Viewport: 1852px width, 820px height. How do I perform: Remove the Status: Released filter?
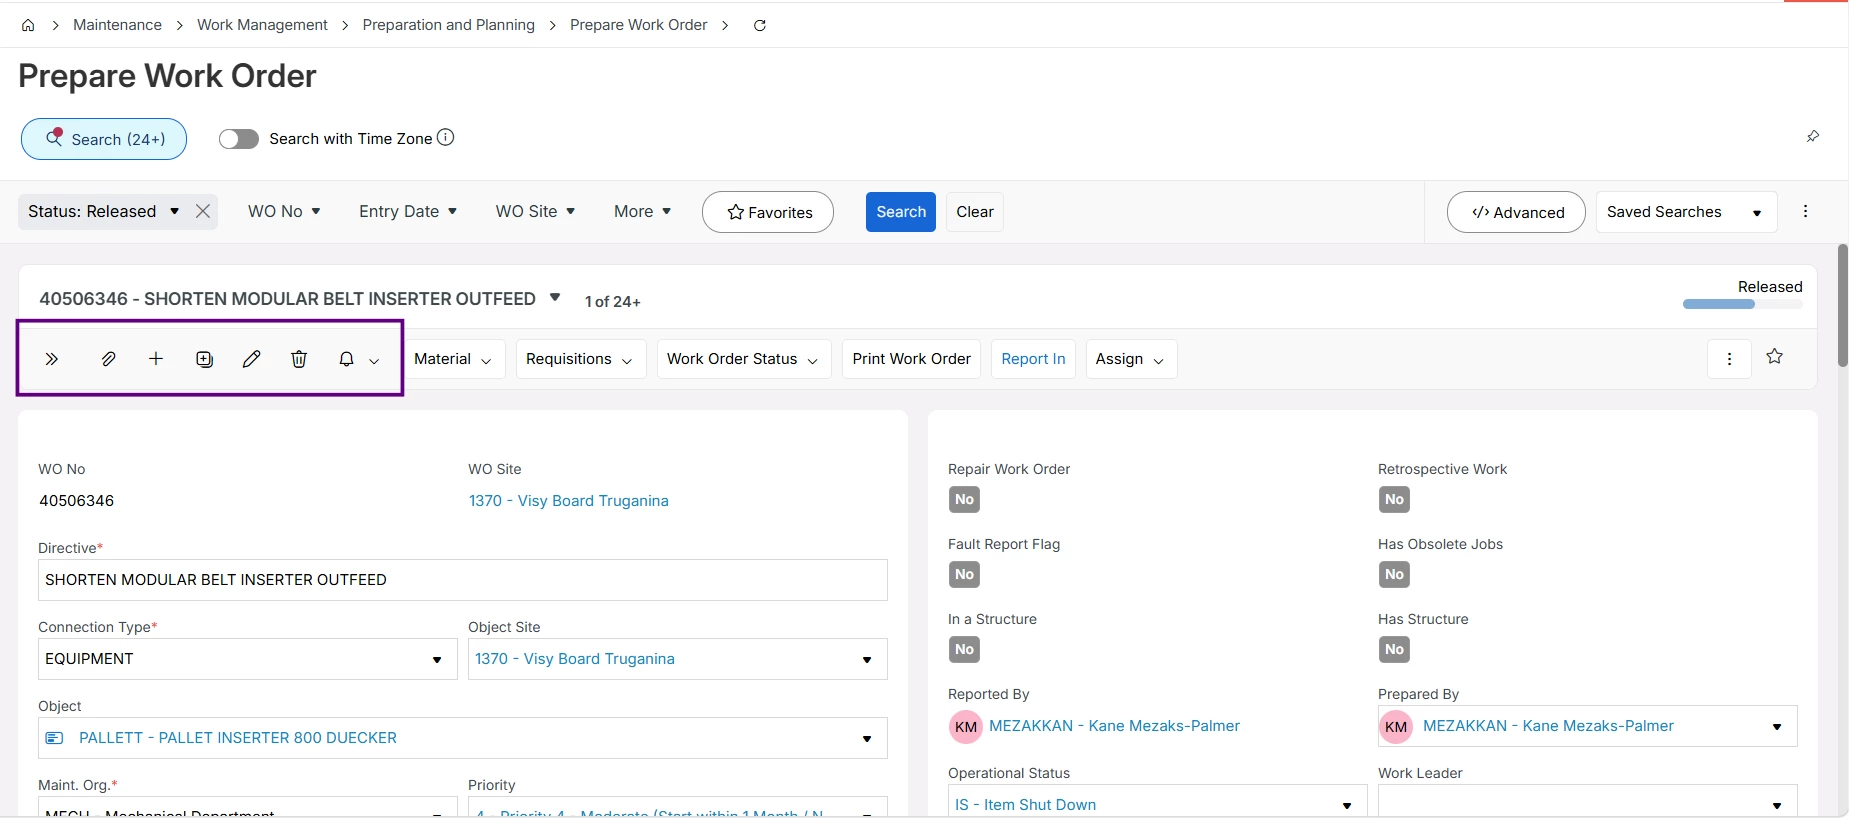203,211
